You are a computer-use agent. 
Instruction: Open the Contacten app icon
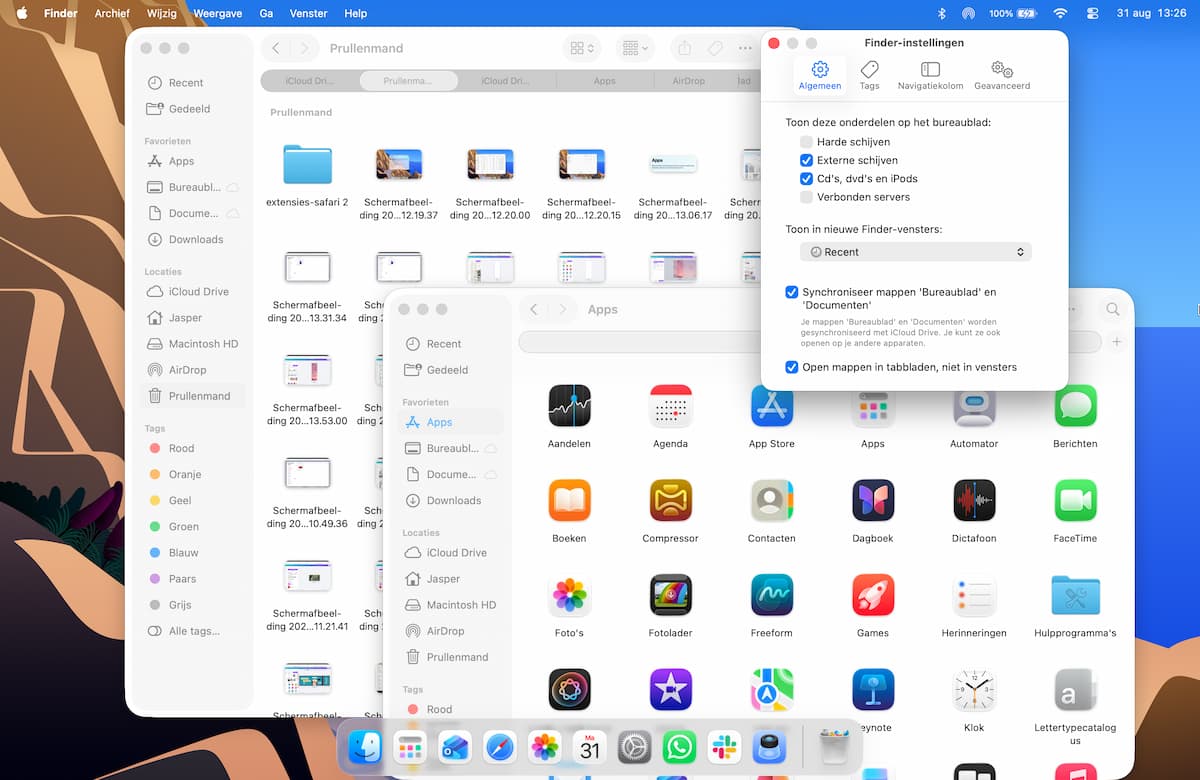pyautogui.click(x=772, y=500)
